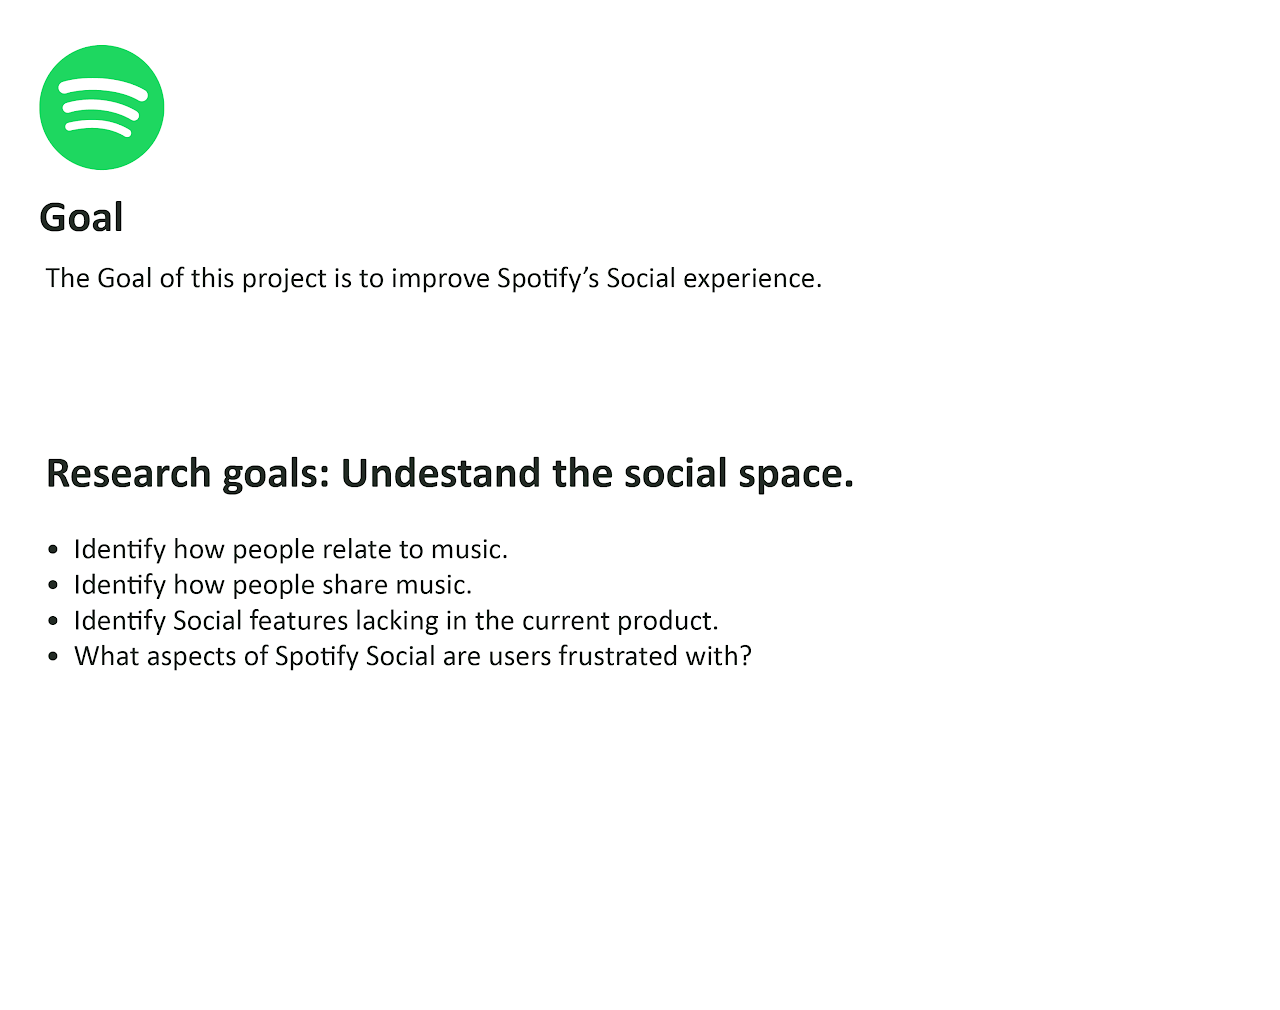Click the word "Spotify's" in the goal sentence
Image resolution: width=1280 pixels, height=1010 pixels.
pos(548,278)
